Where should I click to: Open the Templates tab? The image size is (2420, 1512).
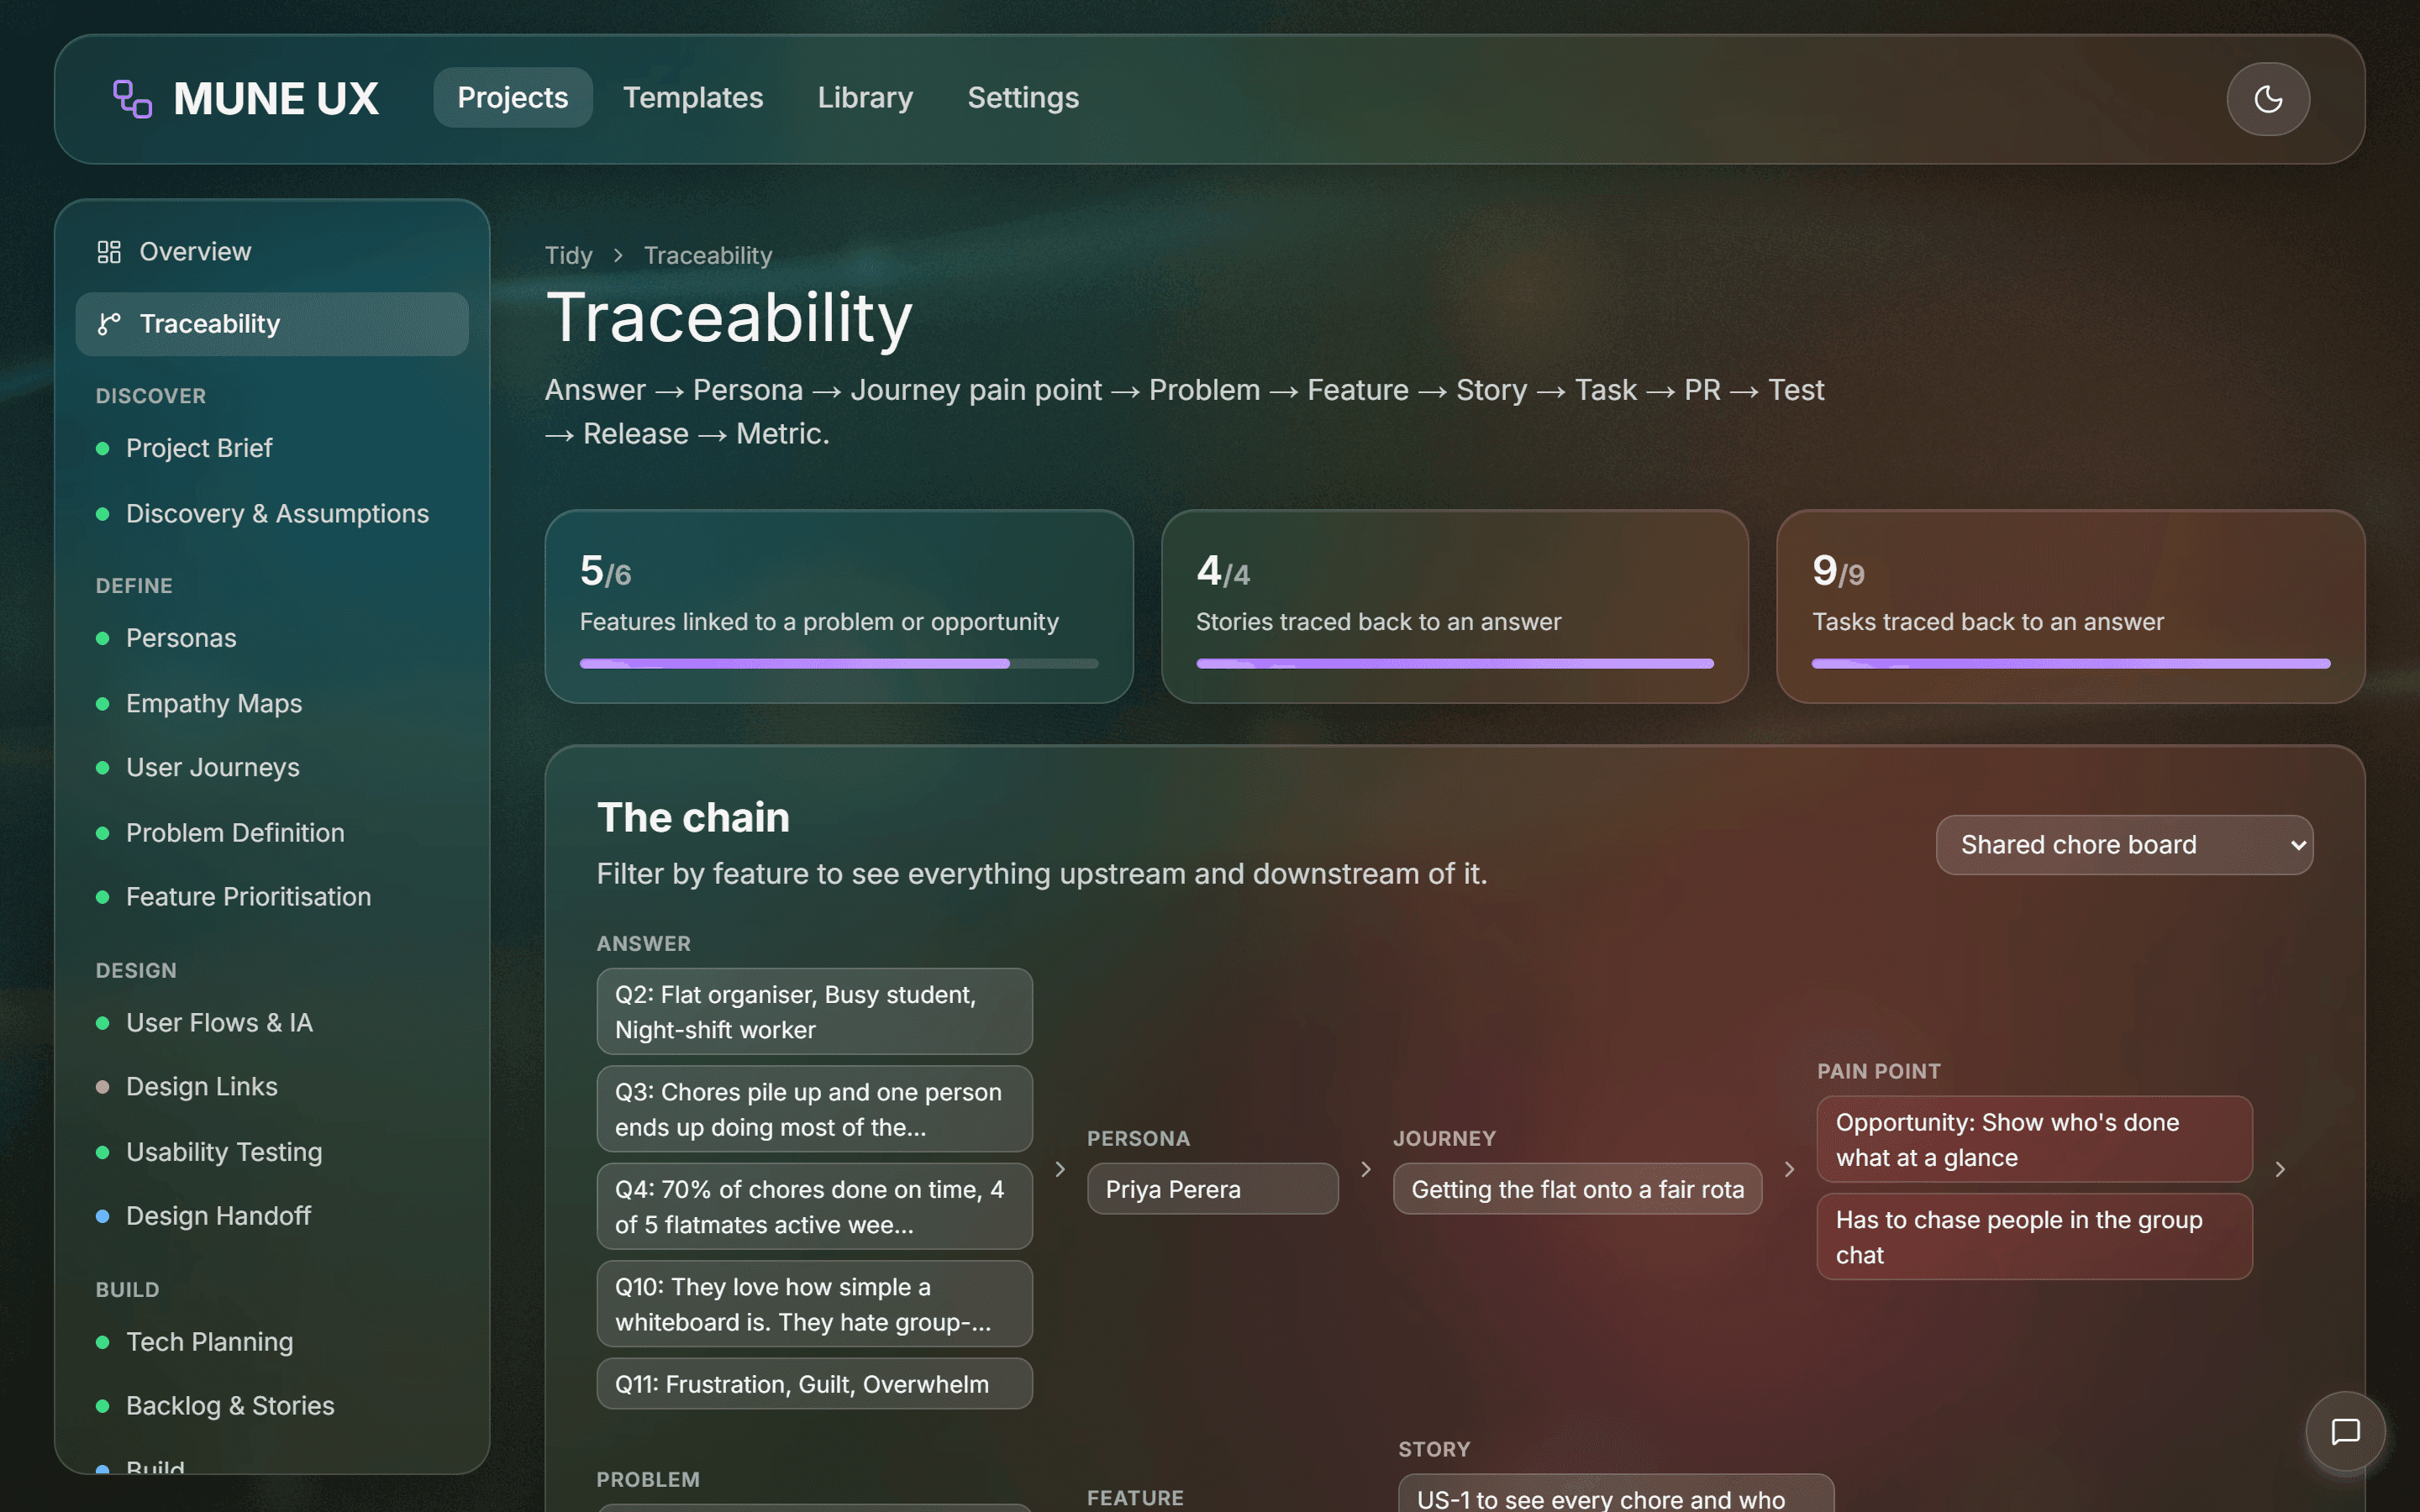coord(693,98)
